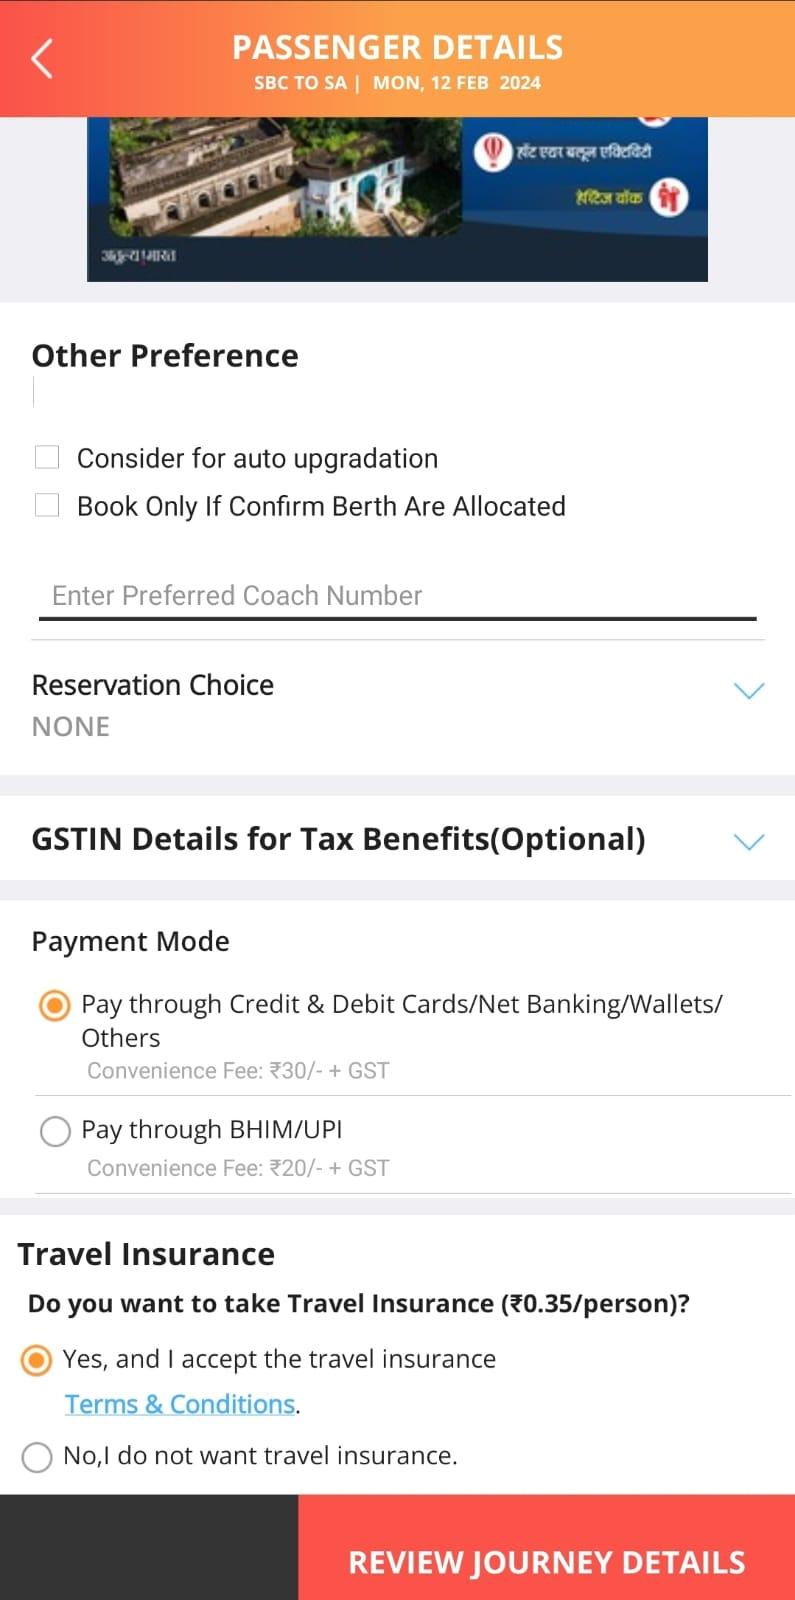Tap the back arrow in header
The width and height of the screenshot is (795, 1600).
pyautogui.click(x=42, y=59)
